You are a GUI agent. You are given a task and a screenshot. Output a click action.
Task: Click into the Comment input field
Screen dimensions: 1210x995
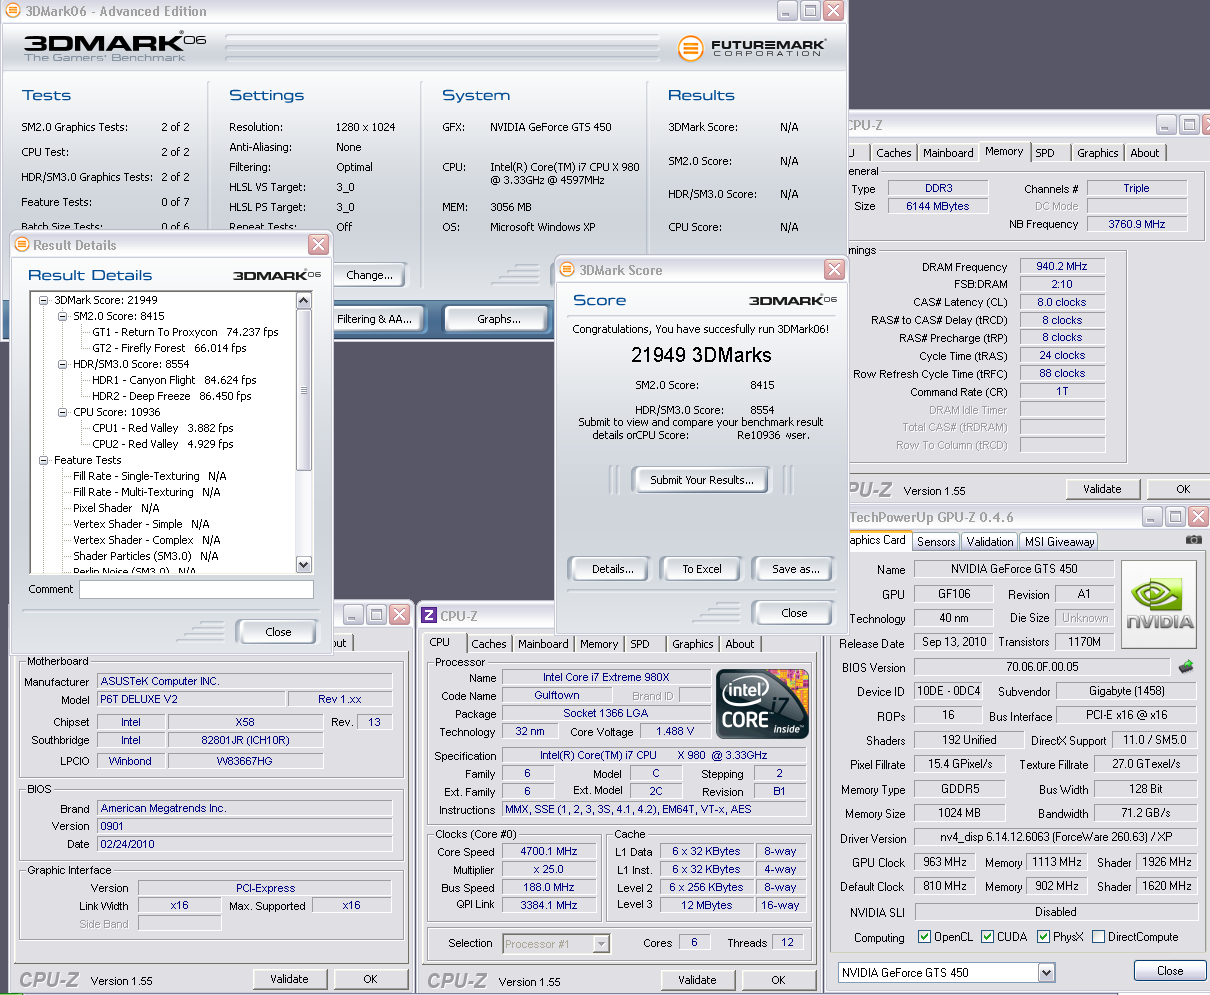tap(196, 589)
